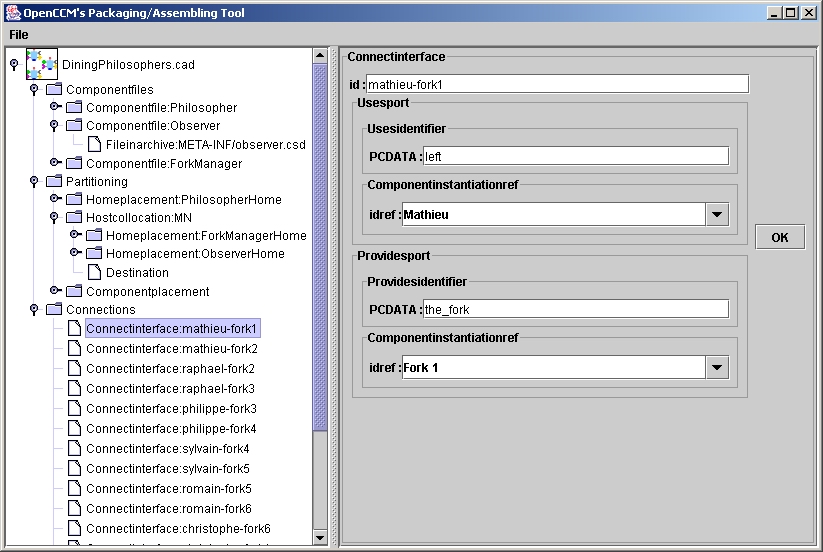Click the DiningPhilosophers.cad assembly icon
Viewport: 823px width, 552px height.
point(41,64)
